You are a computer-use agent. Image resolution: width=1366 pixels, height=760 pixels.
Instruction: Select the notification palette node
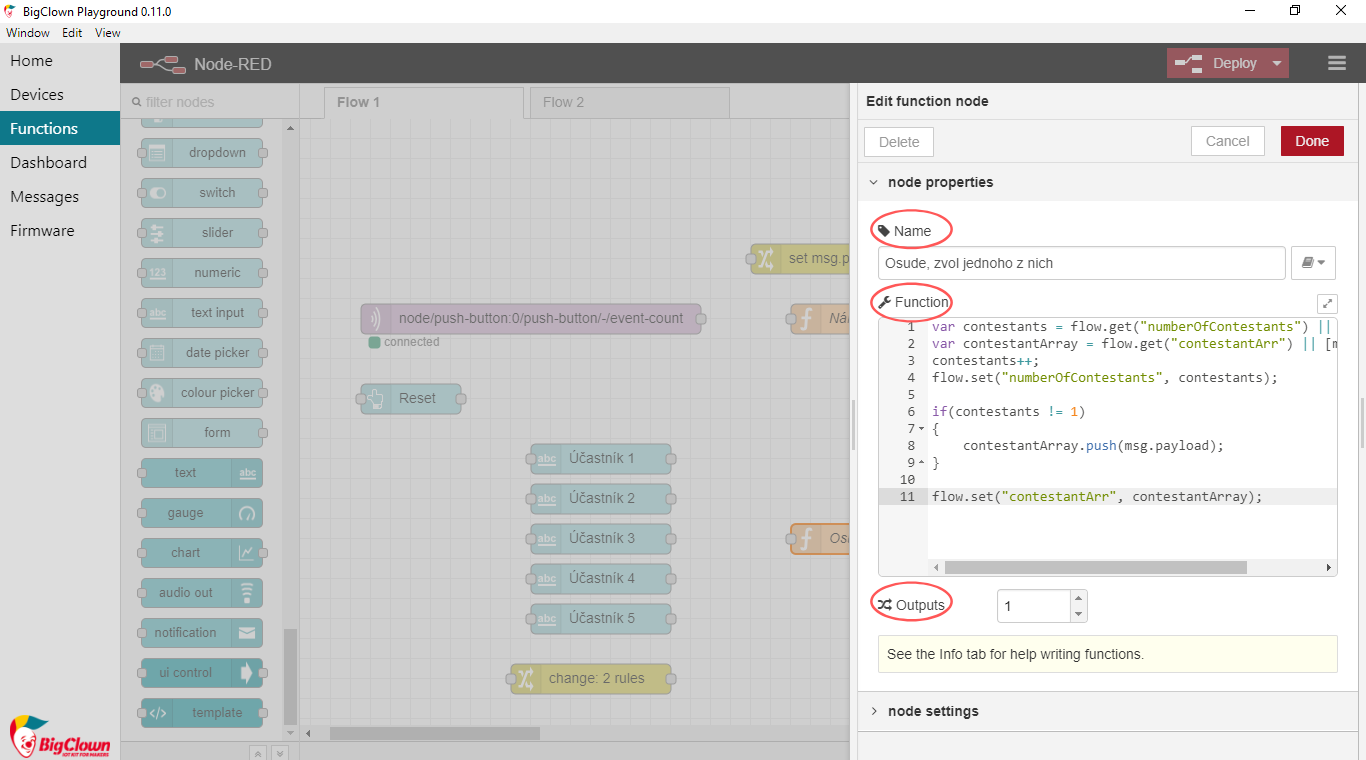tap(202, 633)
